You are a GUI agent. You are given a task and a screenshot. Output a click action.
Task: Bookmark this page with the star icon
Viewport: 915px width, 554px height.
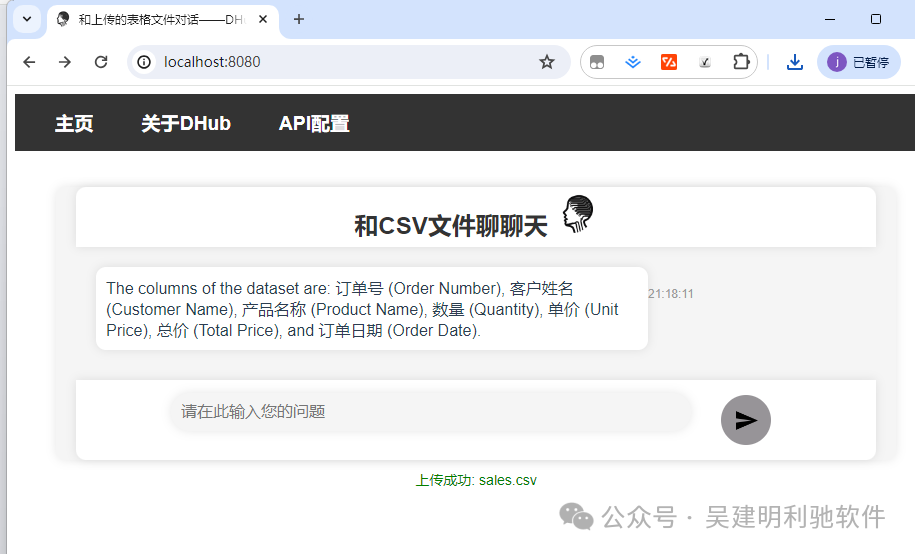[547, 62]
